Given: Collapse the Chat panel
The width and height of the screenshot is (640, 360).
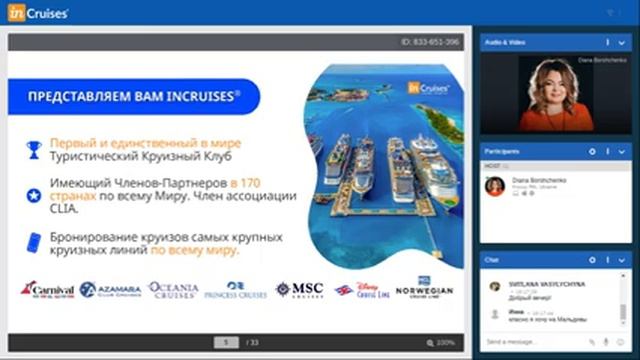Looking at the screenshot, I should pyautogui.click(x=621, y=260).
